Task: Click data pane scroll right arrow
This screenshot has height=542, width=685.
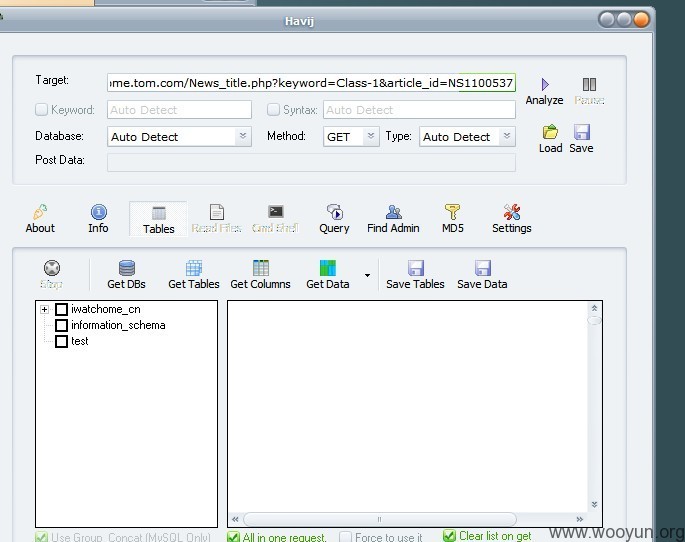Action: (580, 519)
